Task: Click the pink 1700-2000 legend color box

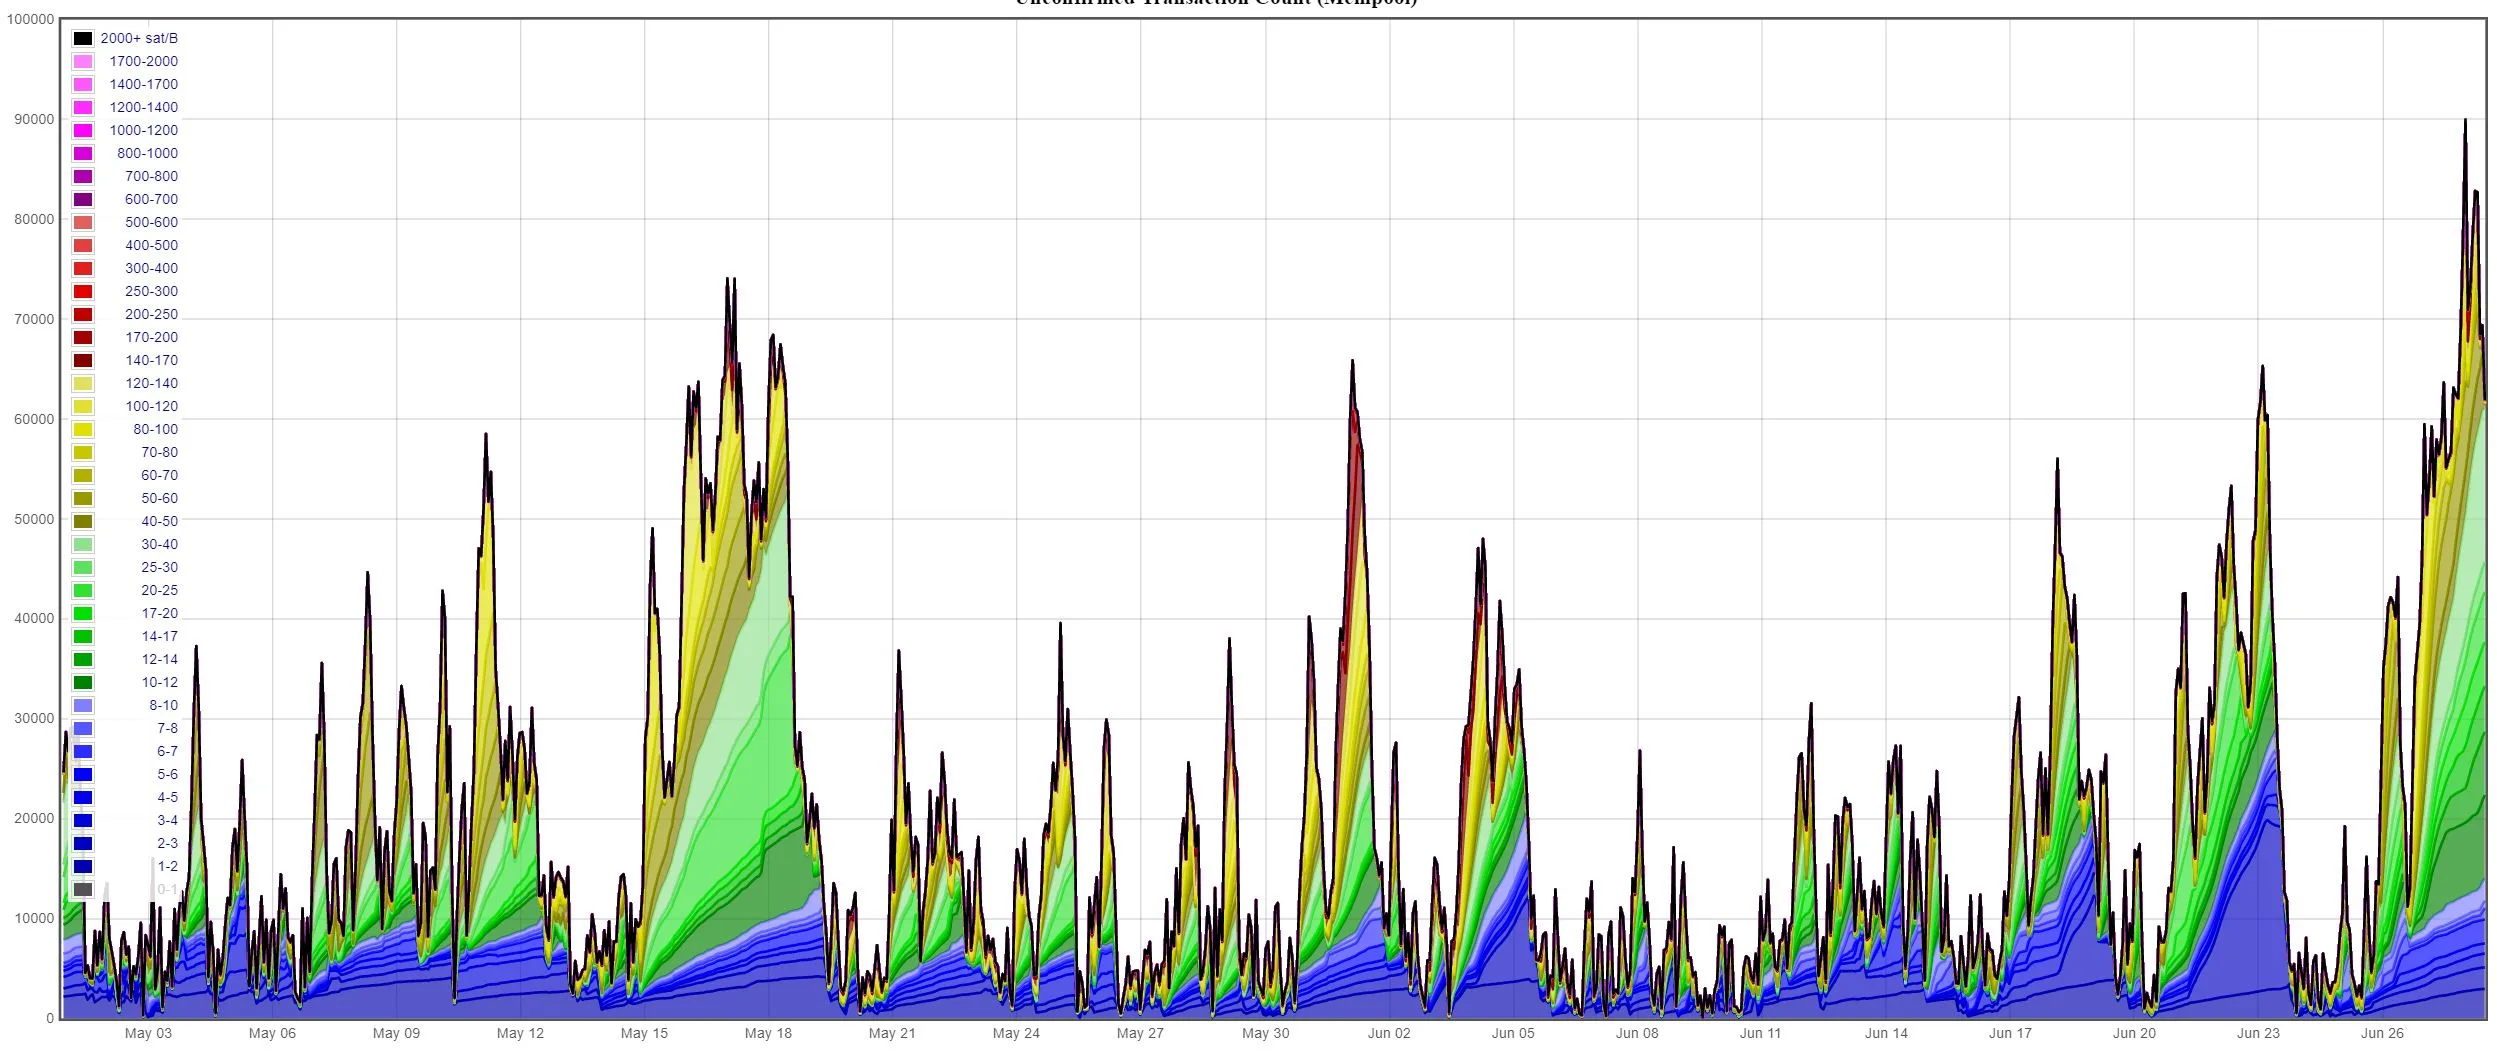Action: coord(83,62)
